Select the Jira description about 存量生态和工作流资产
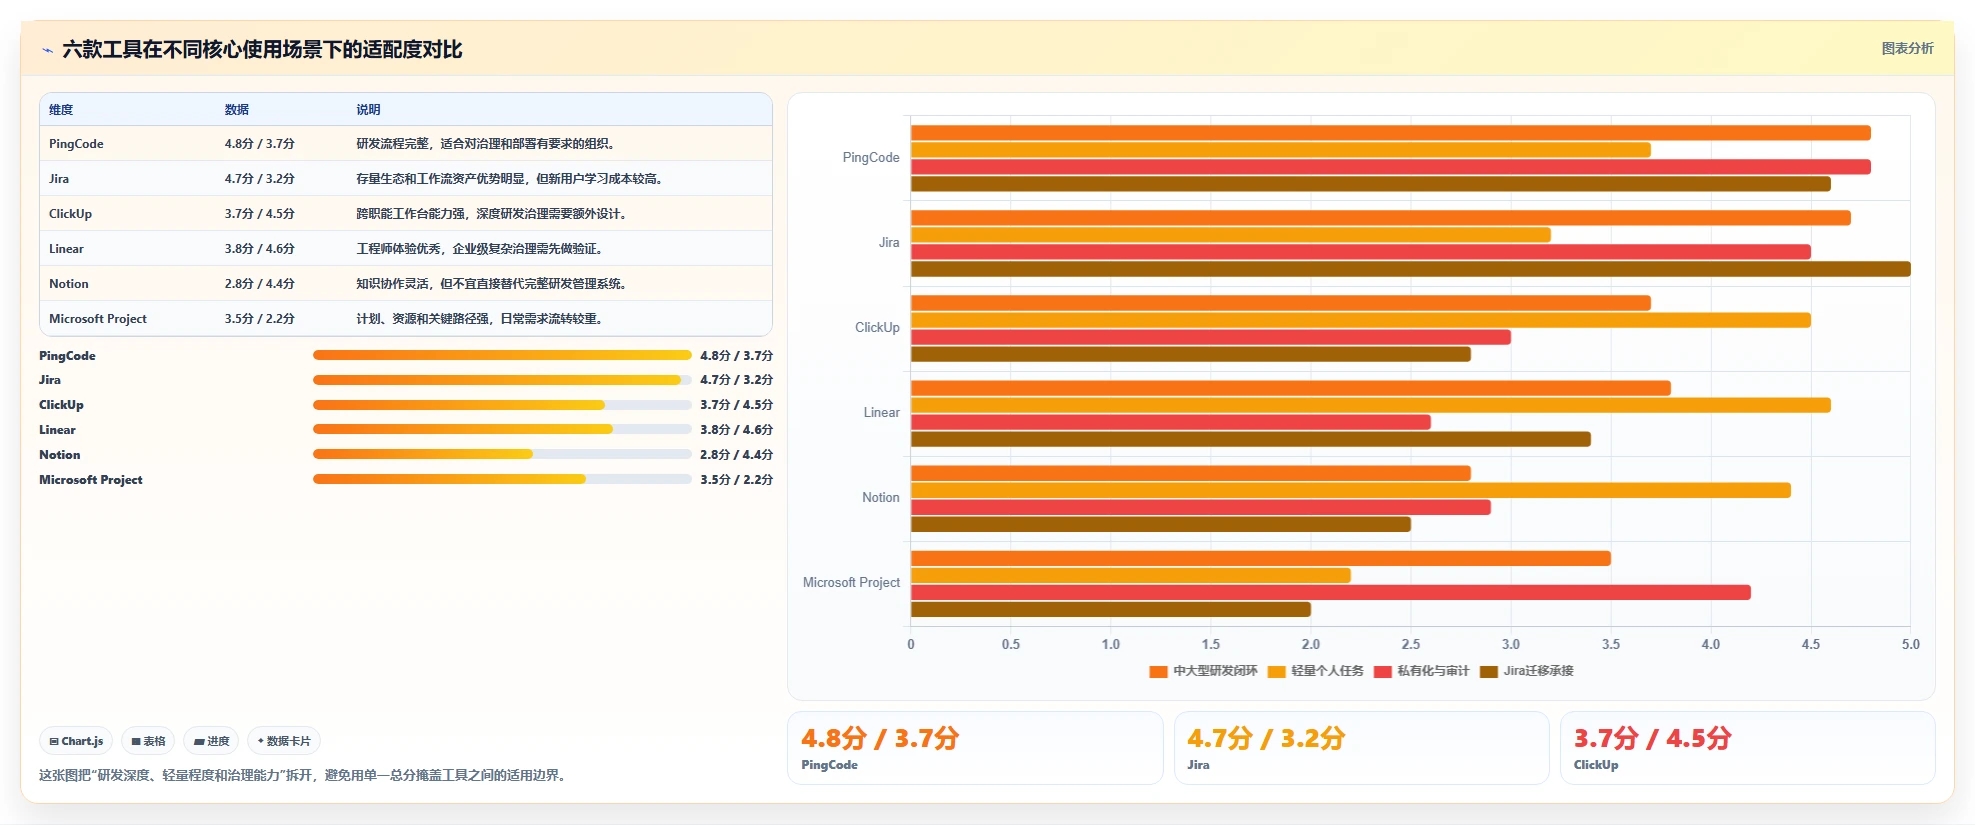Image resolution: width=1975 pixels, height=825 pixels. click(512, 179)
